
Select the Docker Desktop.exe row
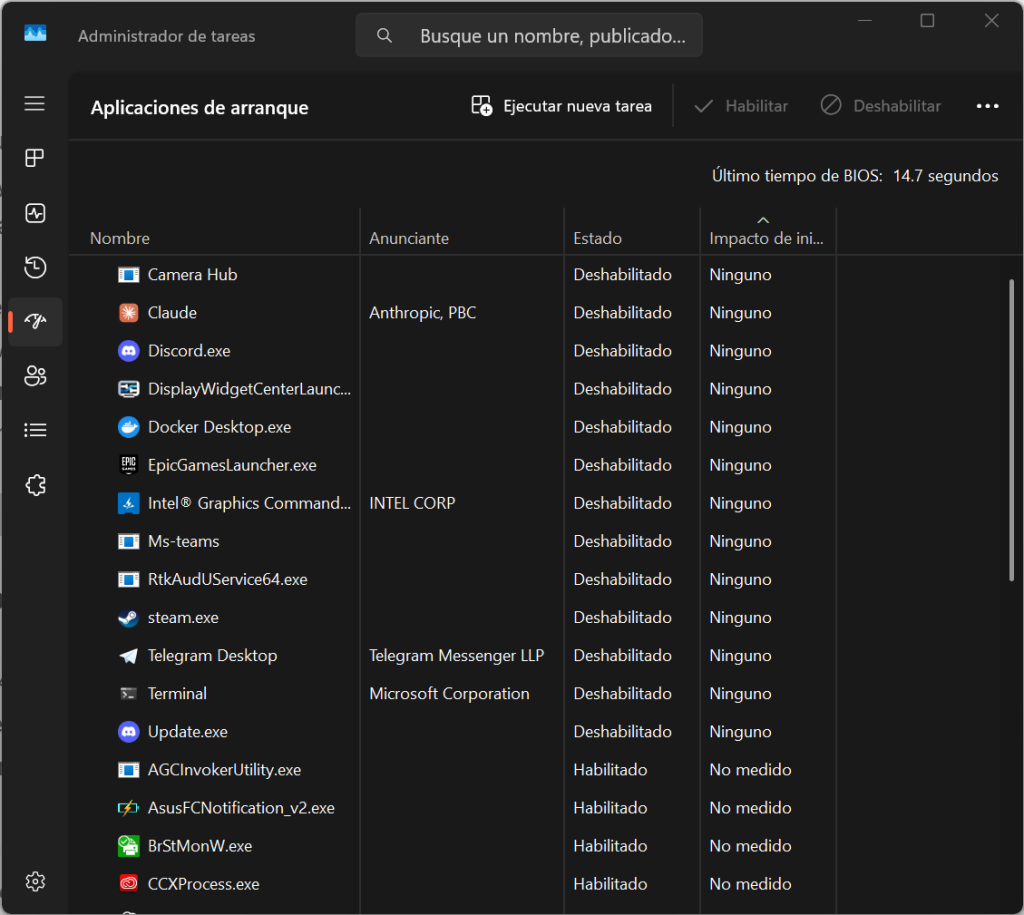tap(219, 427)
